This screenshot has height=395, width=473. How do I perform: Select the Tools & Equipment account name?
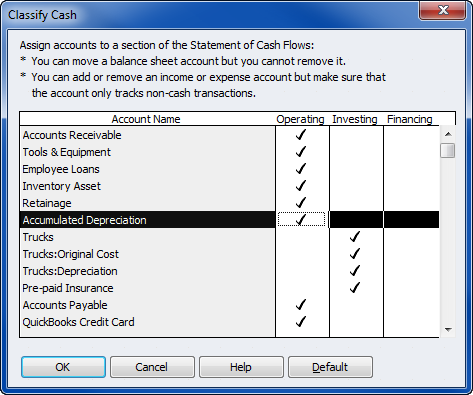point(67,152)
